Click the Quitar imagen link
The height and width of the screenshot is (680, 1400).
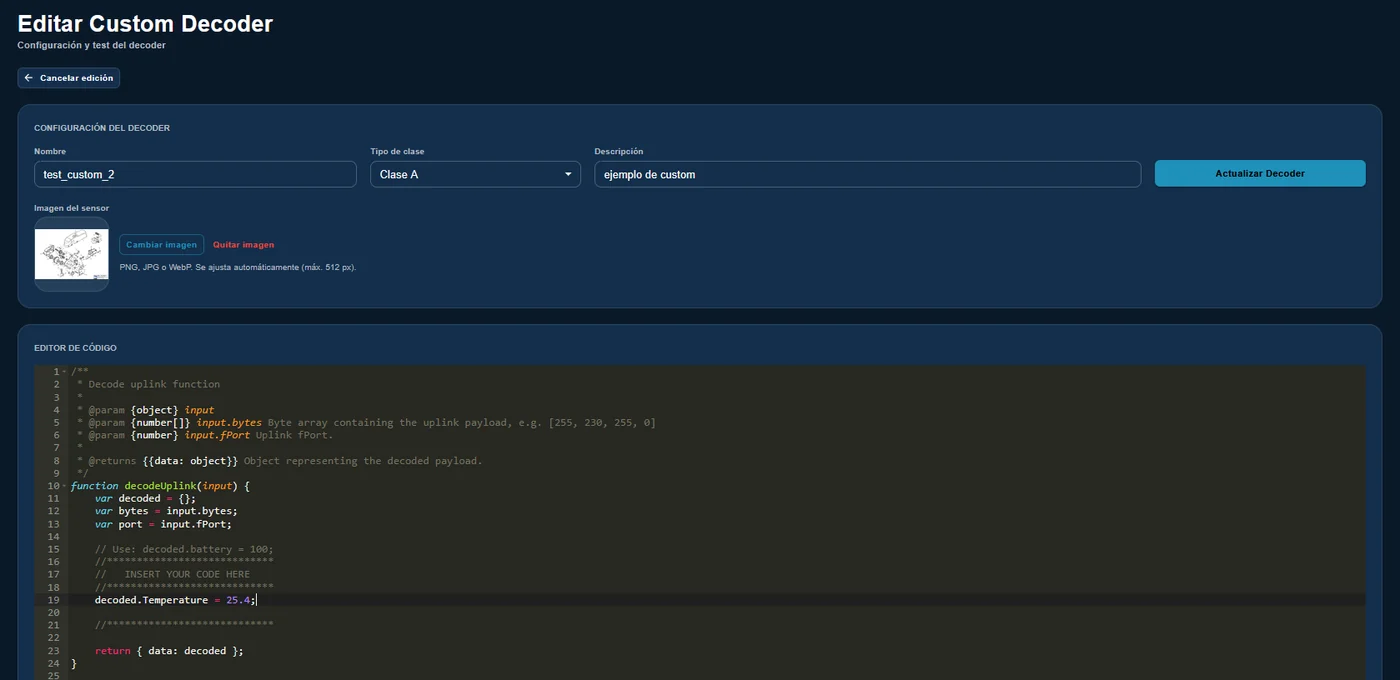[243, 244]
